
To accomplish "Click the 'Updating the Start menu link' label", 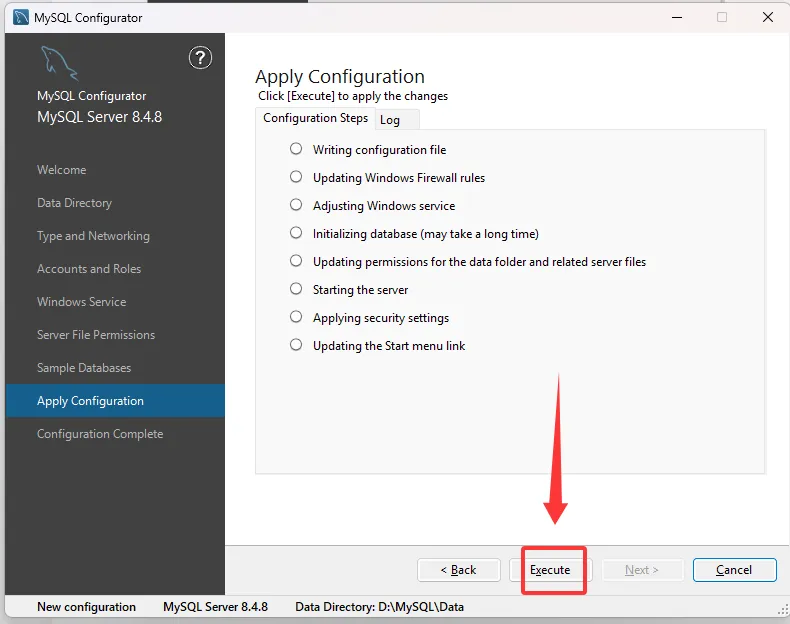I will (x=389, y=346).
